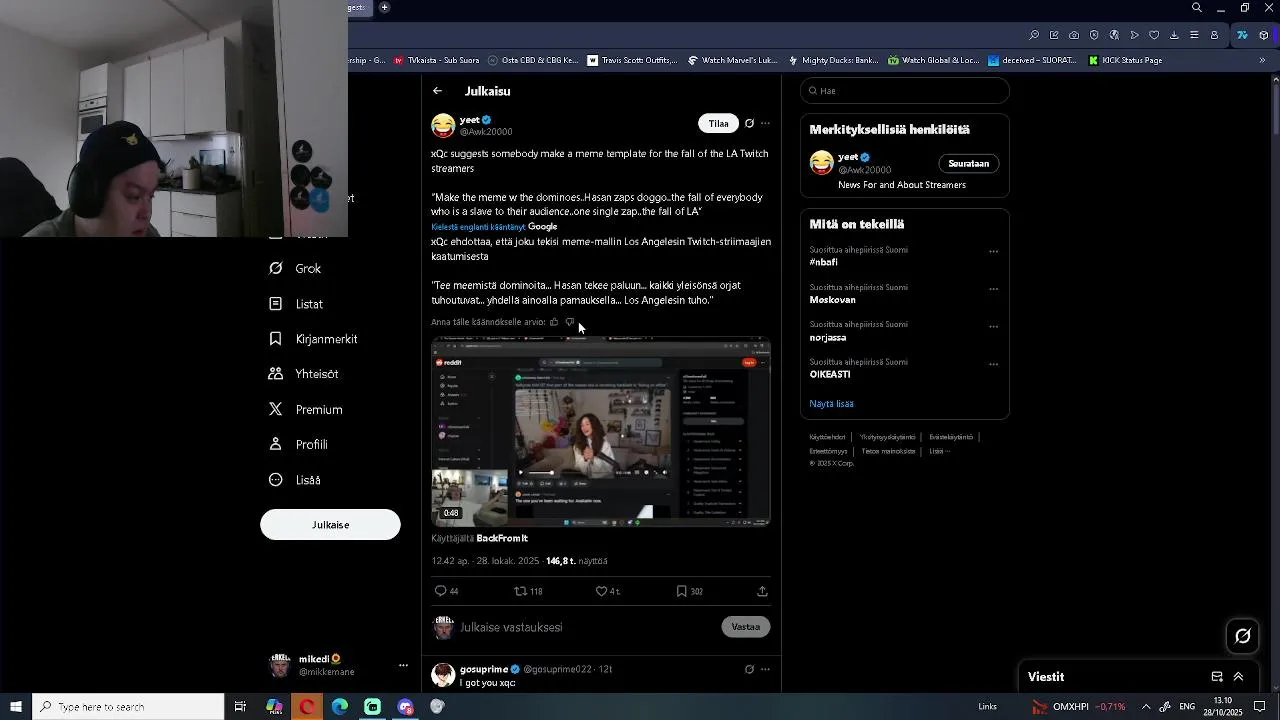Screen dimensions: 1280x720
Task: Open the Windows Start menu
Action: coord(16,707)
